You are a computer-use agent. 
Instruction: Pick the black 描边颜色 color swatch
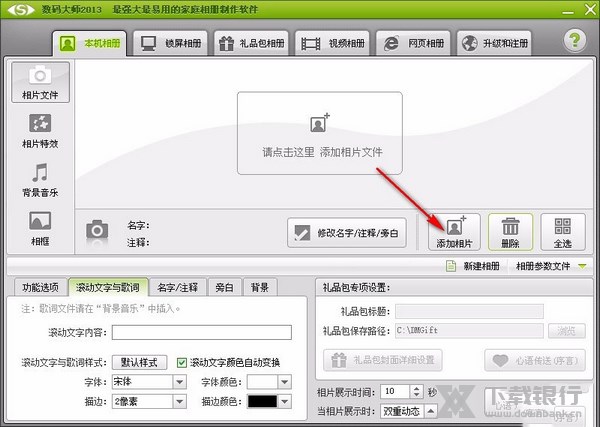[x=265, y=402]
